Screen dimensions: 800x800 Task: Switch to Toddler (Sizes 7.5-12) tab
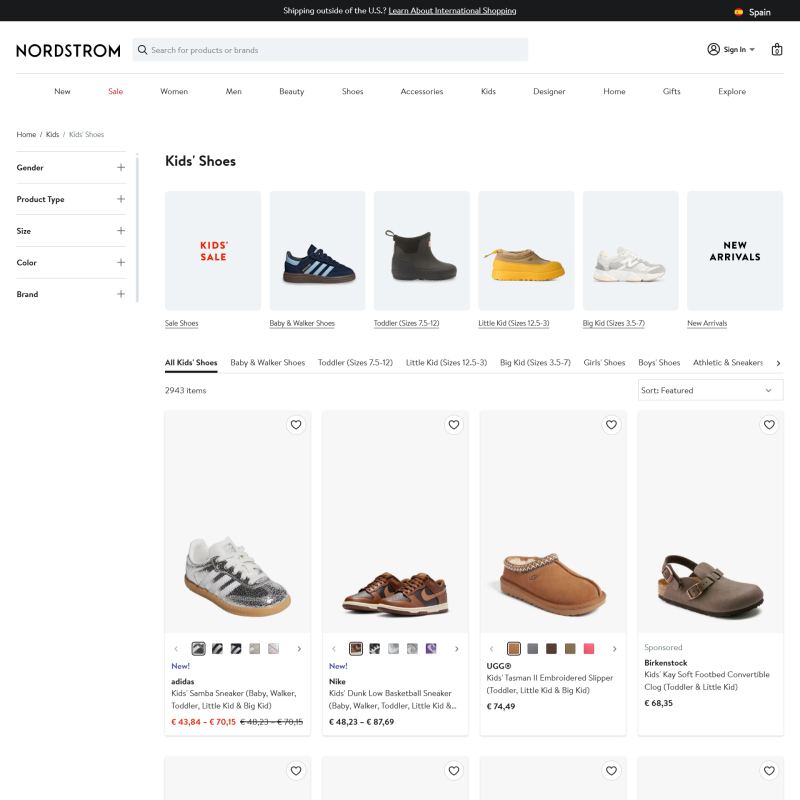pos(355,363)
